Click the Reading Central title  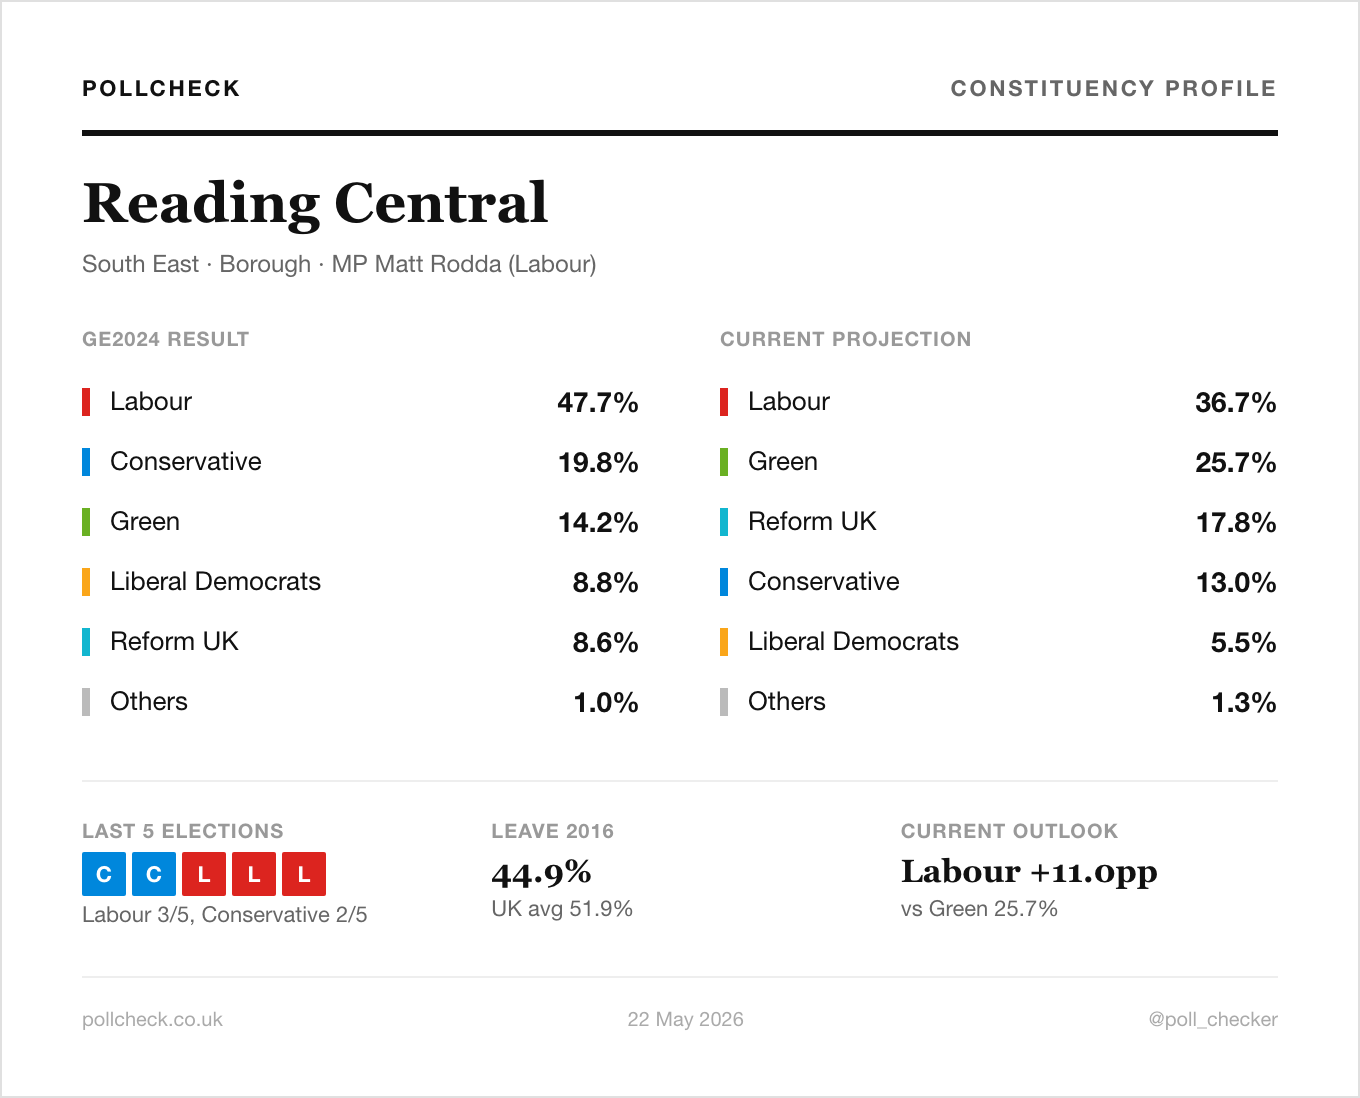pos(315,203)
